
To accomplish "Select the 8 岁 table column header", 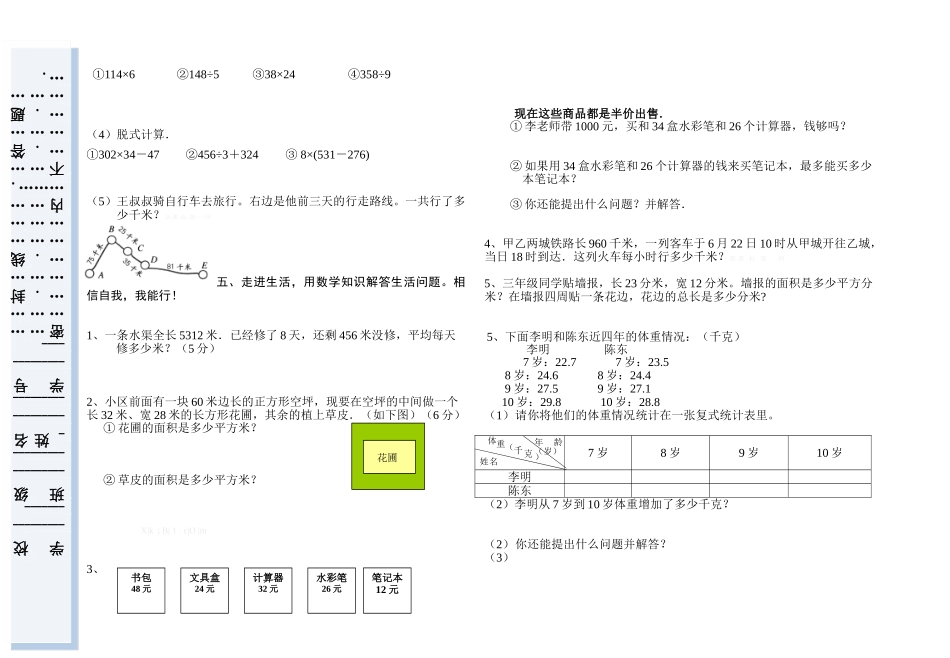I will click(670, 453).
